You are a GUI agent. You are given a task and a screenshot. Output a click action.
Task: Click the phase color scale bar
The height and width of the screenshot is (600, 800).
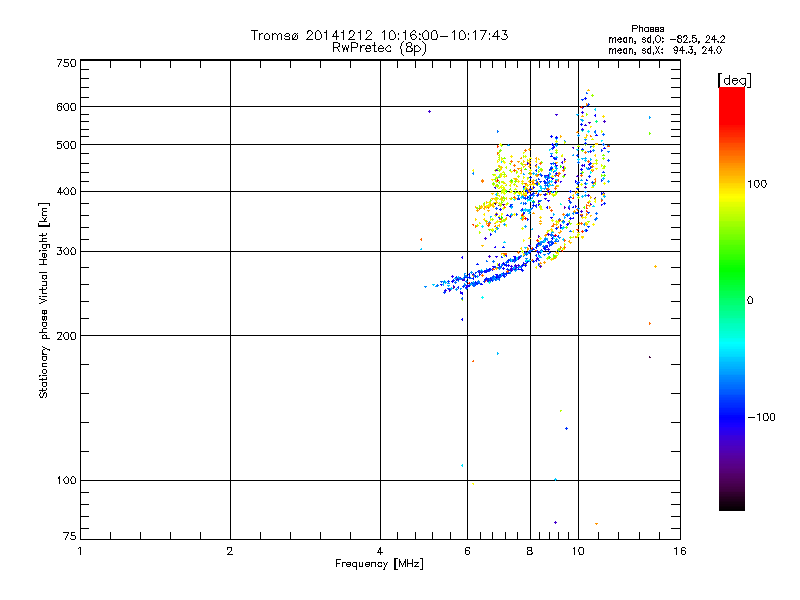coord(732,299)
